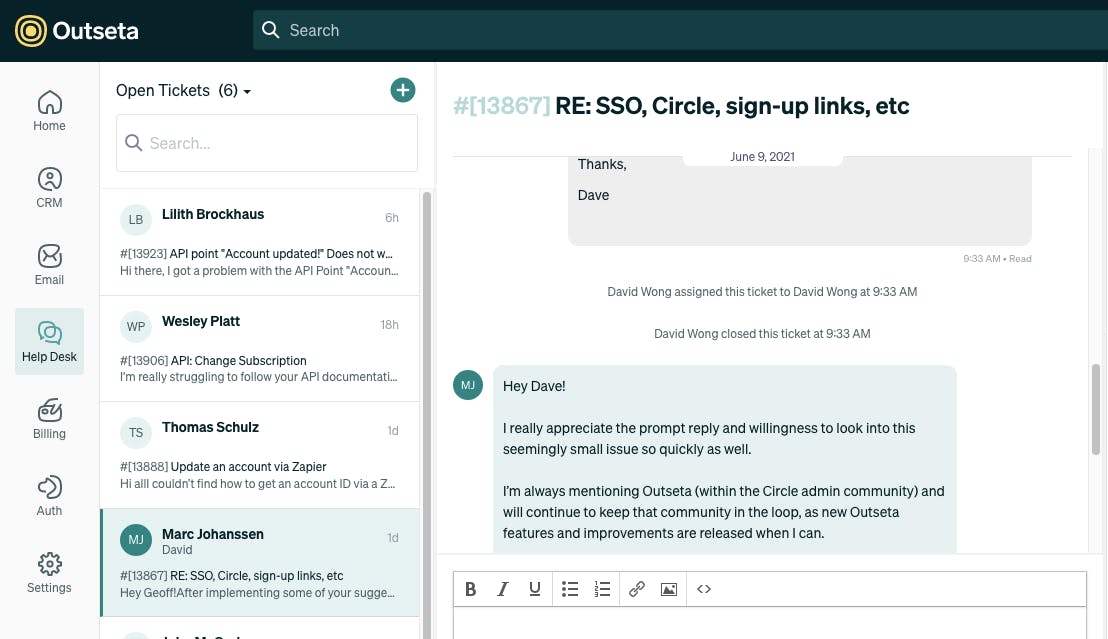This screenshot has width=1108, height=639.
Task: Toggle underline formatting in reply editor
Action: (535, 589)
